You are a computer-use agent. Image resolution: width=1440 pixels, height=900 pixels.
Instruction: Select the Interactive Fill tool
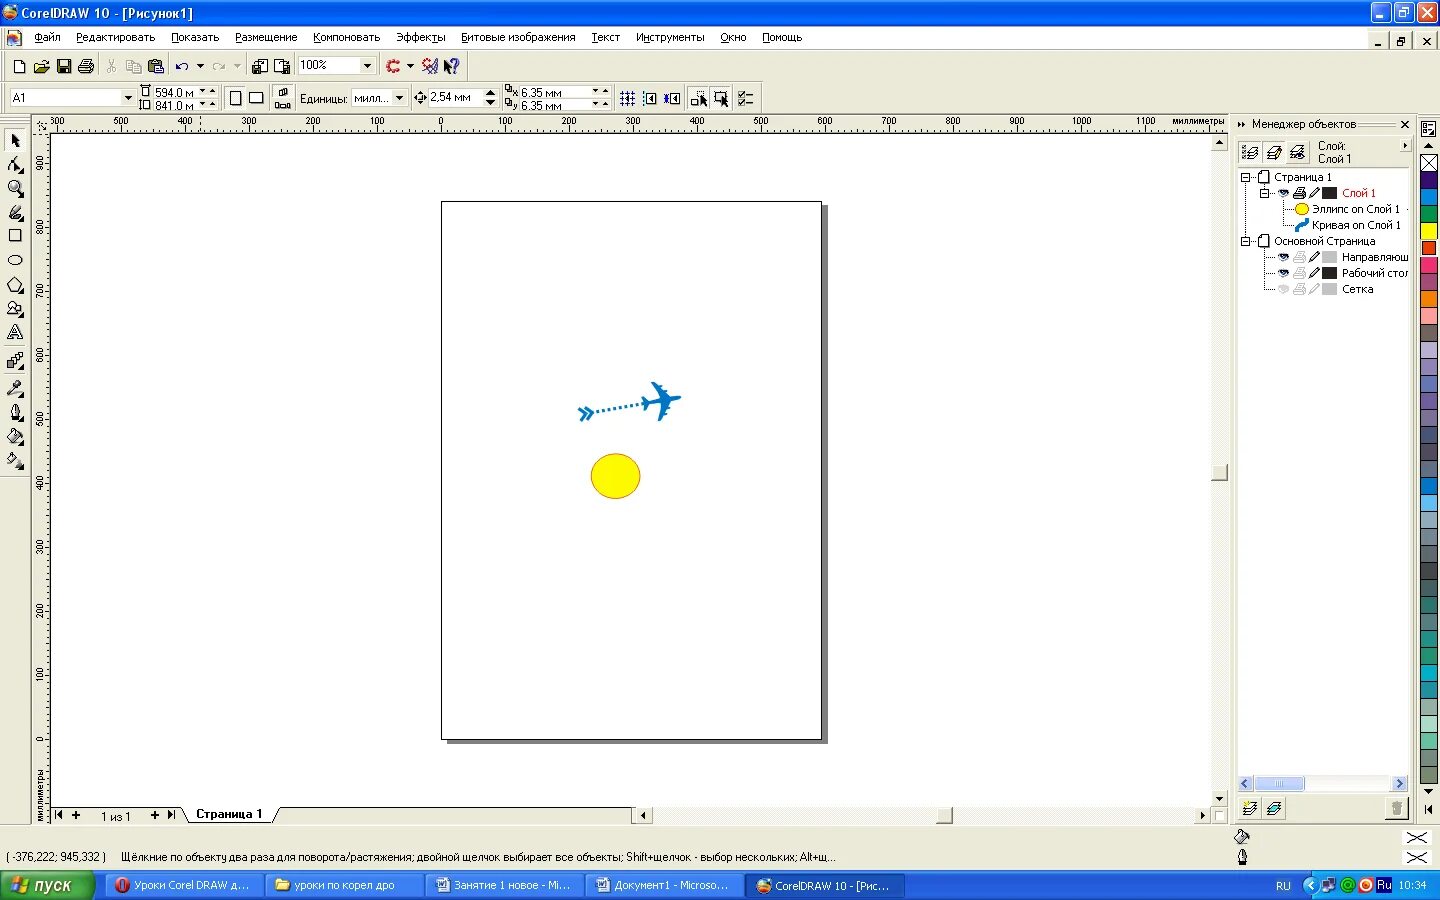click(x=15, y=461)
